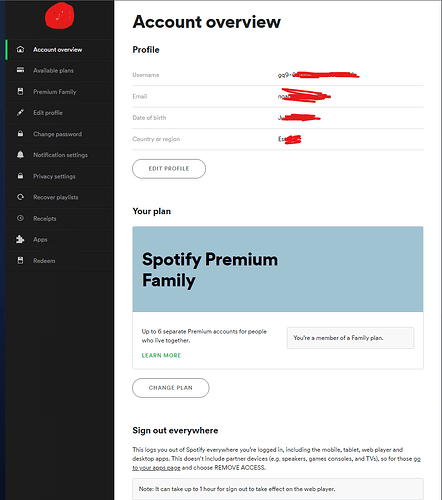Screen dimensions: 442x500
Task: Click the red-covered logo at top of sidebar
Action: click(60, 16)
